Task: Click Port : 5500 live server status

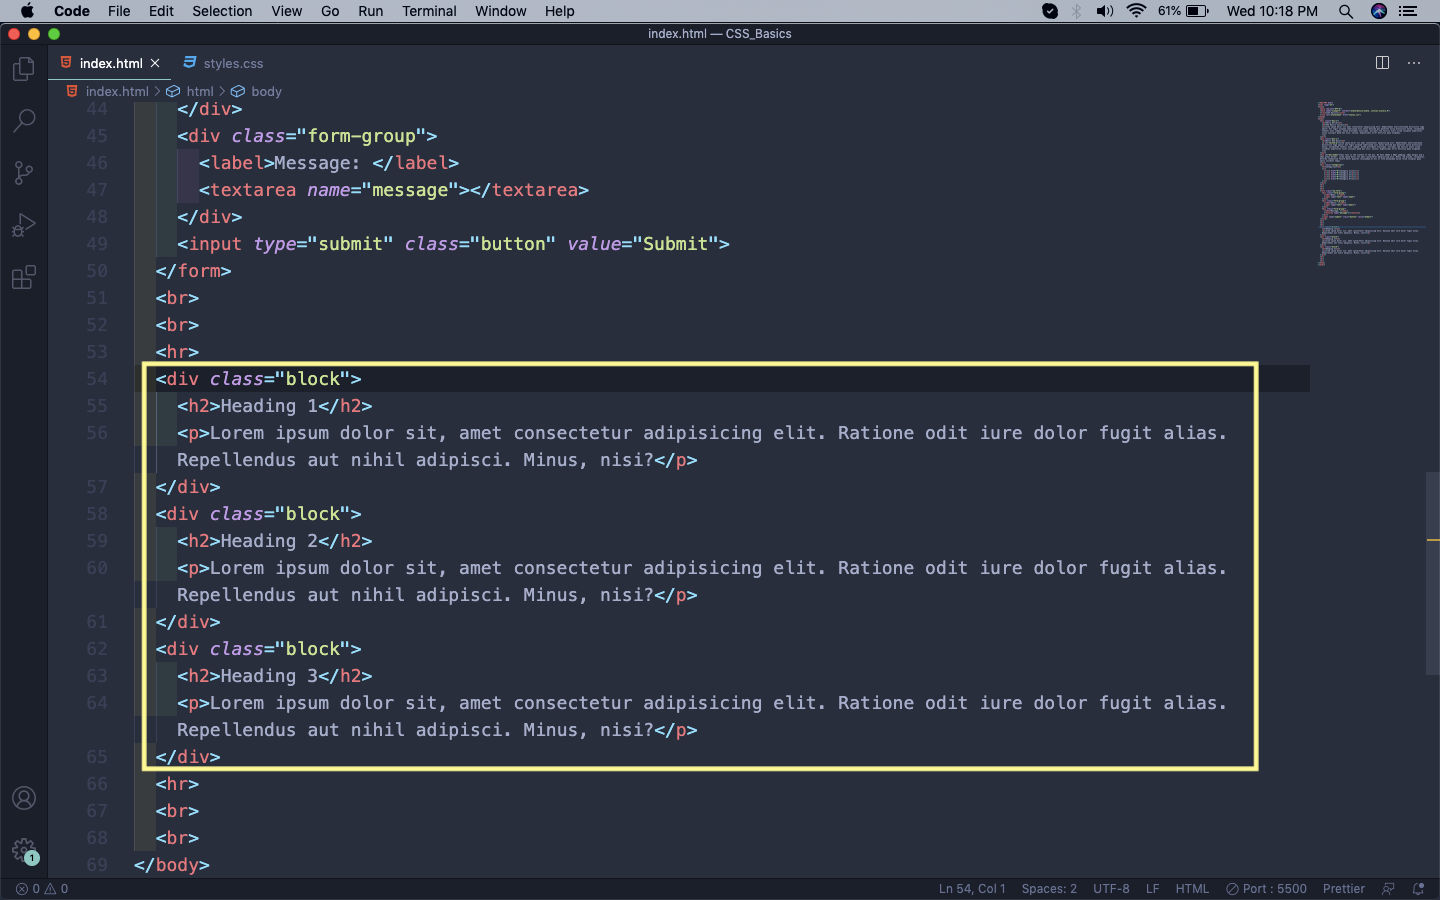Action: point(1266,888)
